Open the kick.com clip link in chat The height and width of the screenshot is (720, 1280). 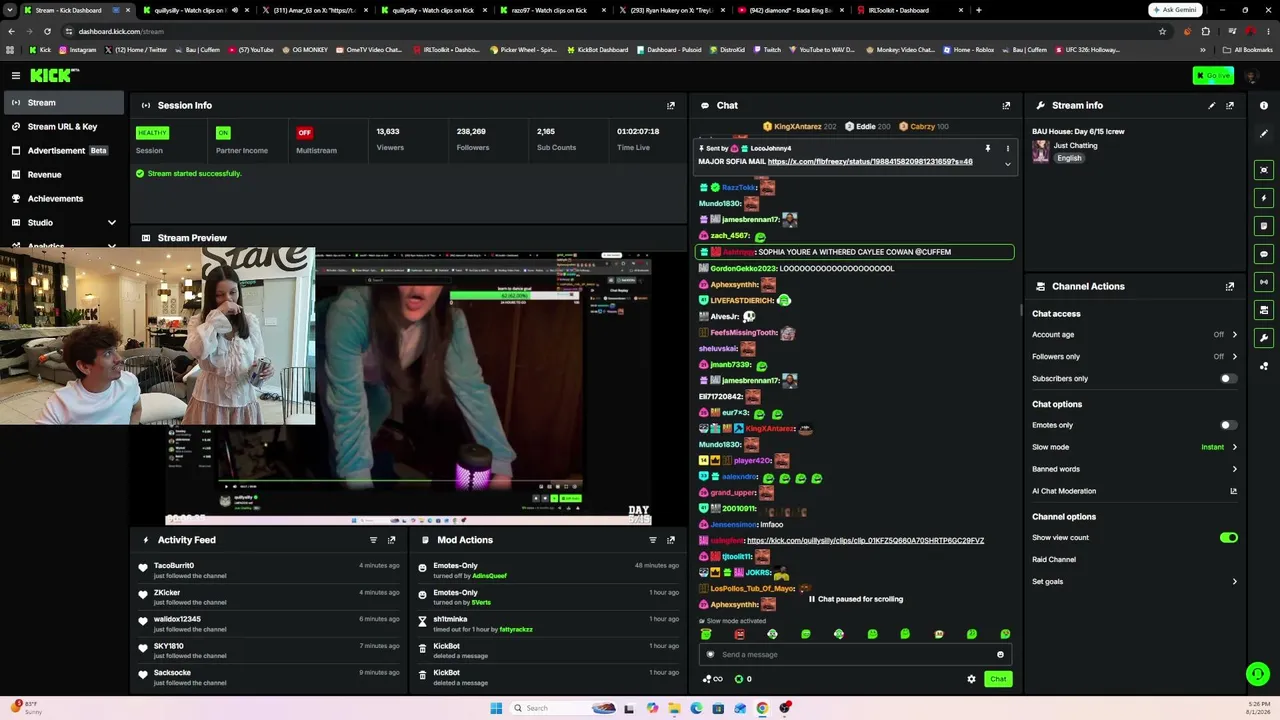865,541
